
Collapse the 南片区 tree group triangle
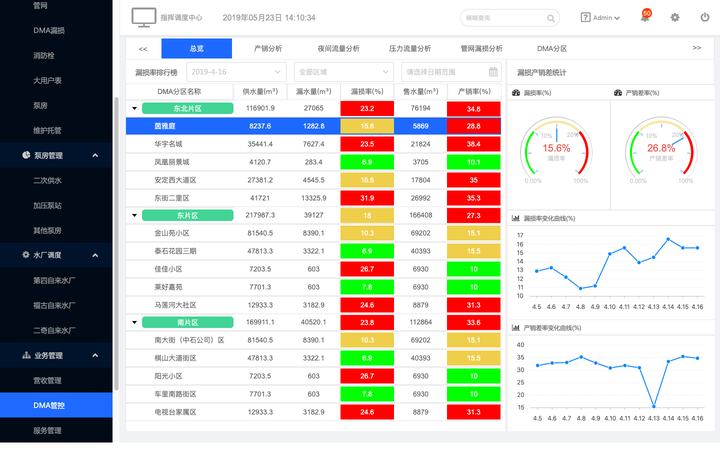[135, 322]
